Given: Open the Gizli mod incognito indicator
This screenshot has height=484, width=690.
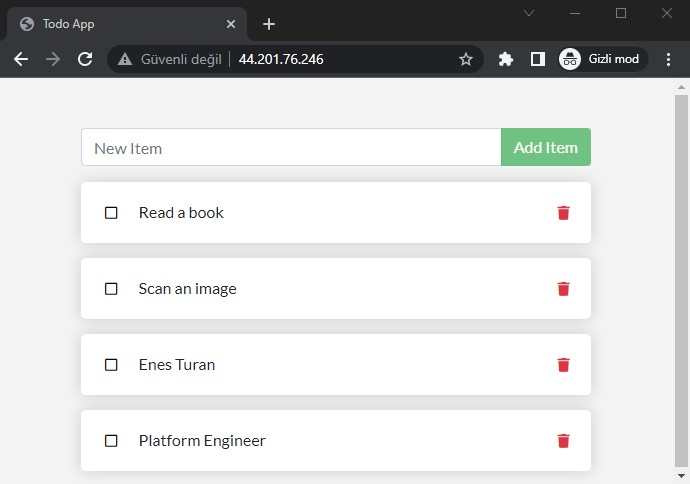Looking at the screenshot, I should point(602,59).
